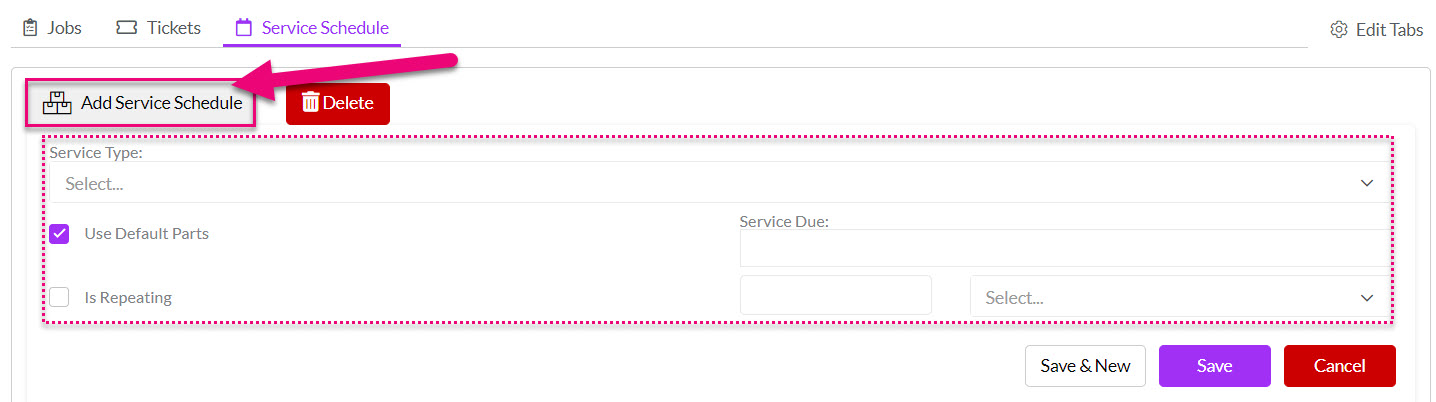
Task: Switch to the Jobs tab
Action: [52, 28]
